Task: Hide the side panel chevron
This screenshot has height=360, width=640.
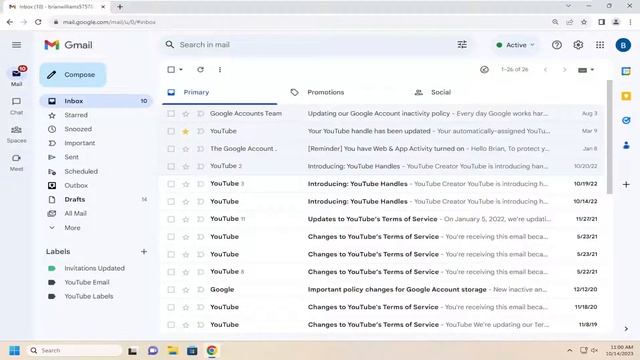Action: [626, 329]
